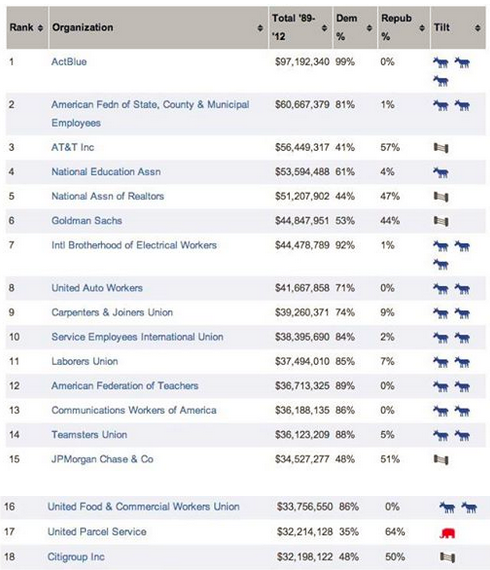Click the fence icon in AT&T Inc row
Viewport: 490px width, 570px height.
point(441,148)
